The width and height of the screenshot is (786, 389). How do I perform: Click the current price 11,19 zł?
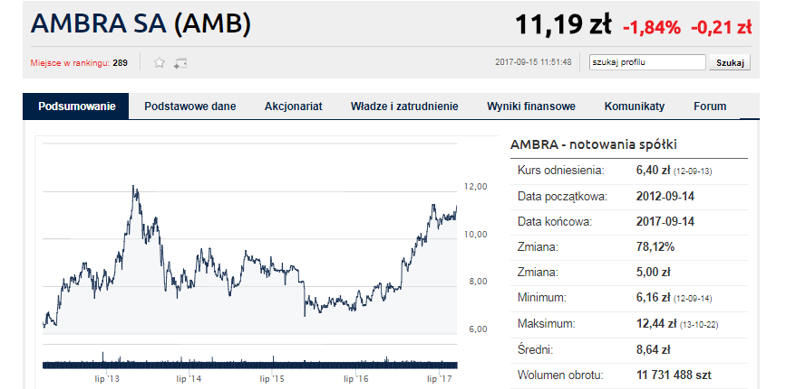coord(563,25)
